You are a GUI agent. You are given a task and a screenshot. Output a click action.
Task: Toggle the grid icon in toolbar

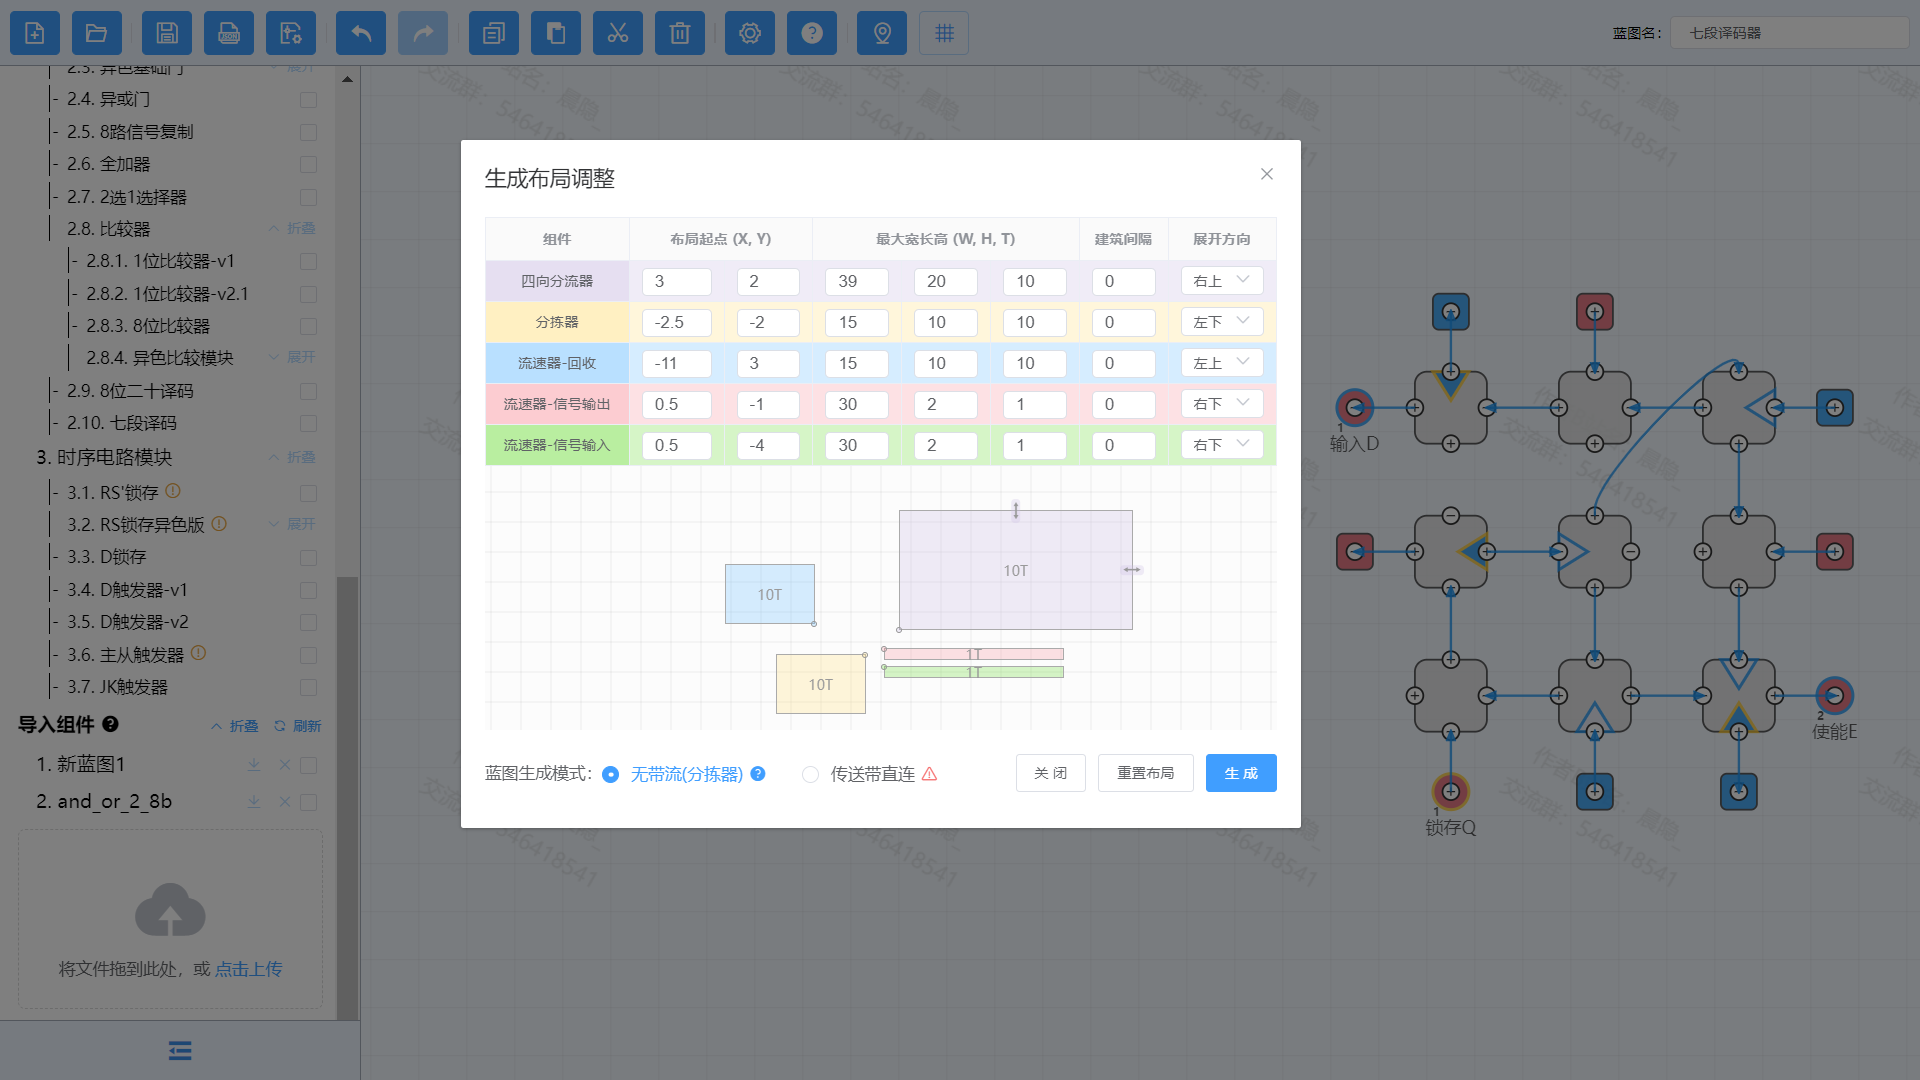944,33
